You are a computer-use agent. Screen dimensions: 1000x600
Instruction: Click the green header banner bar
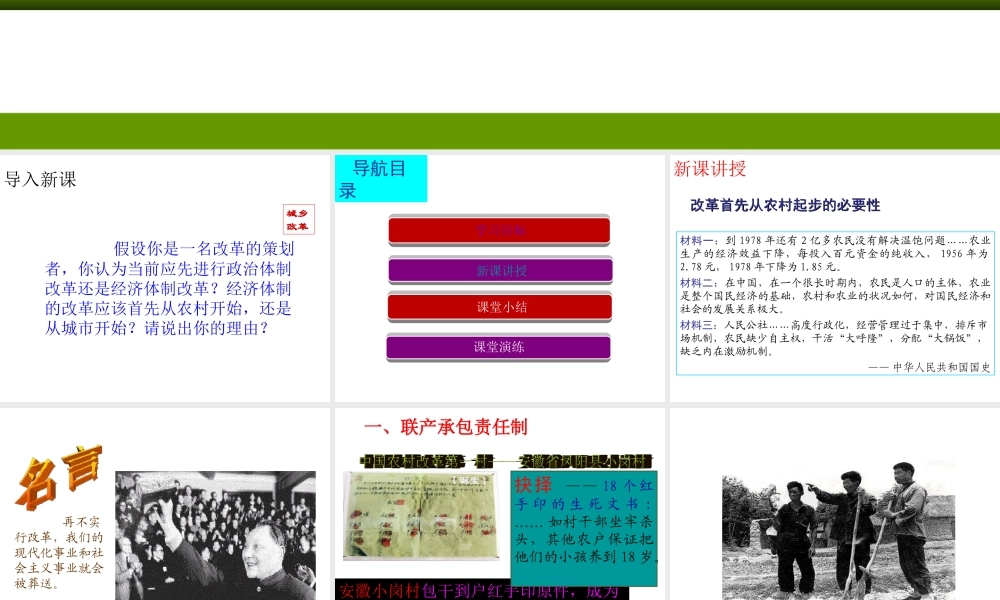coord(500,131)
